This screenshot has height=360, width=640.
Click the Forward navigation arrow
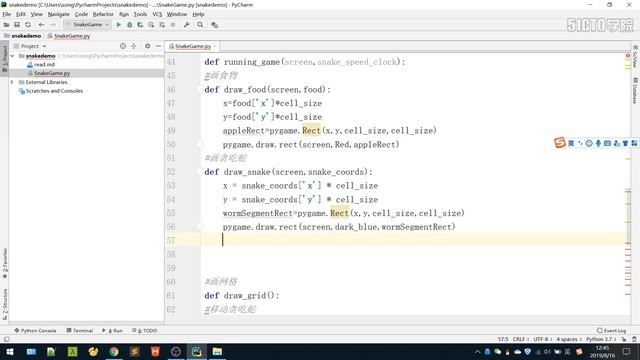52,25
